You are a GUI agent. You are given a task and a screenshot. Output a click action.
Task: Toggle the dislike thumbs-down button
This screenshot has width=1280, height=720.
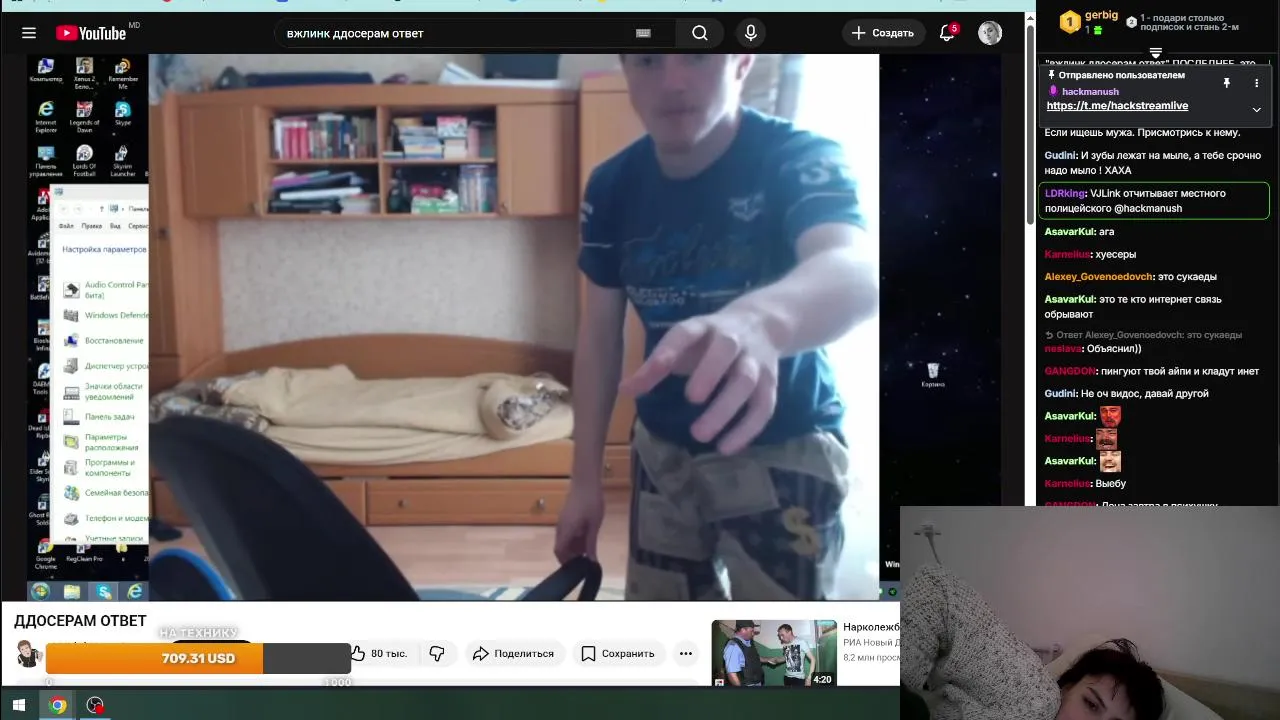tap(437, 653)
